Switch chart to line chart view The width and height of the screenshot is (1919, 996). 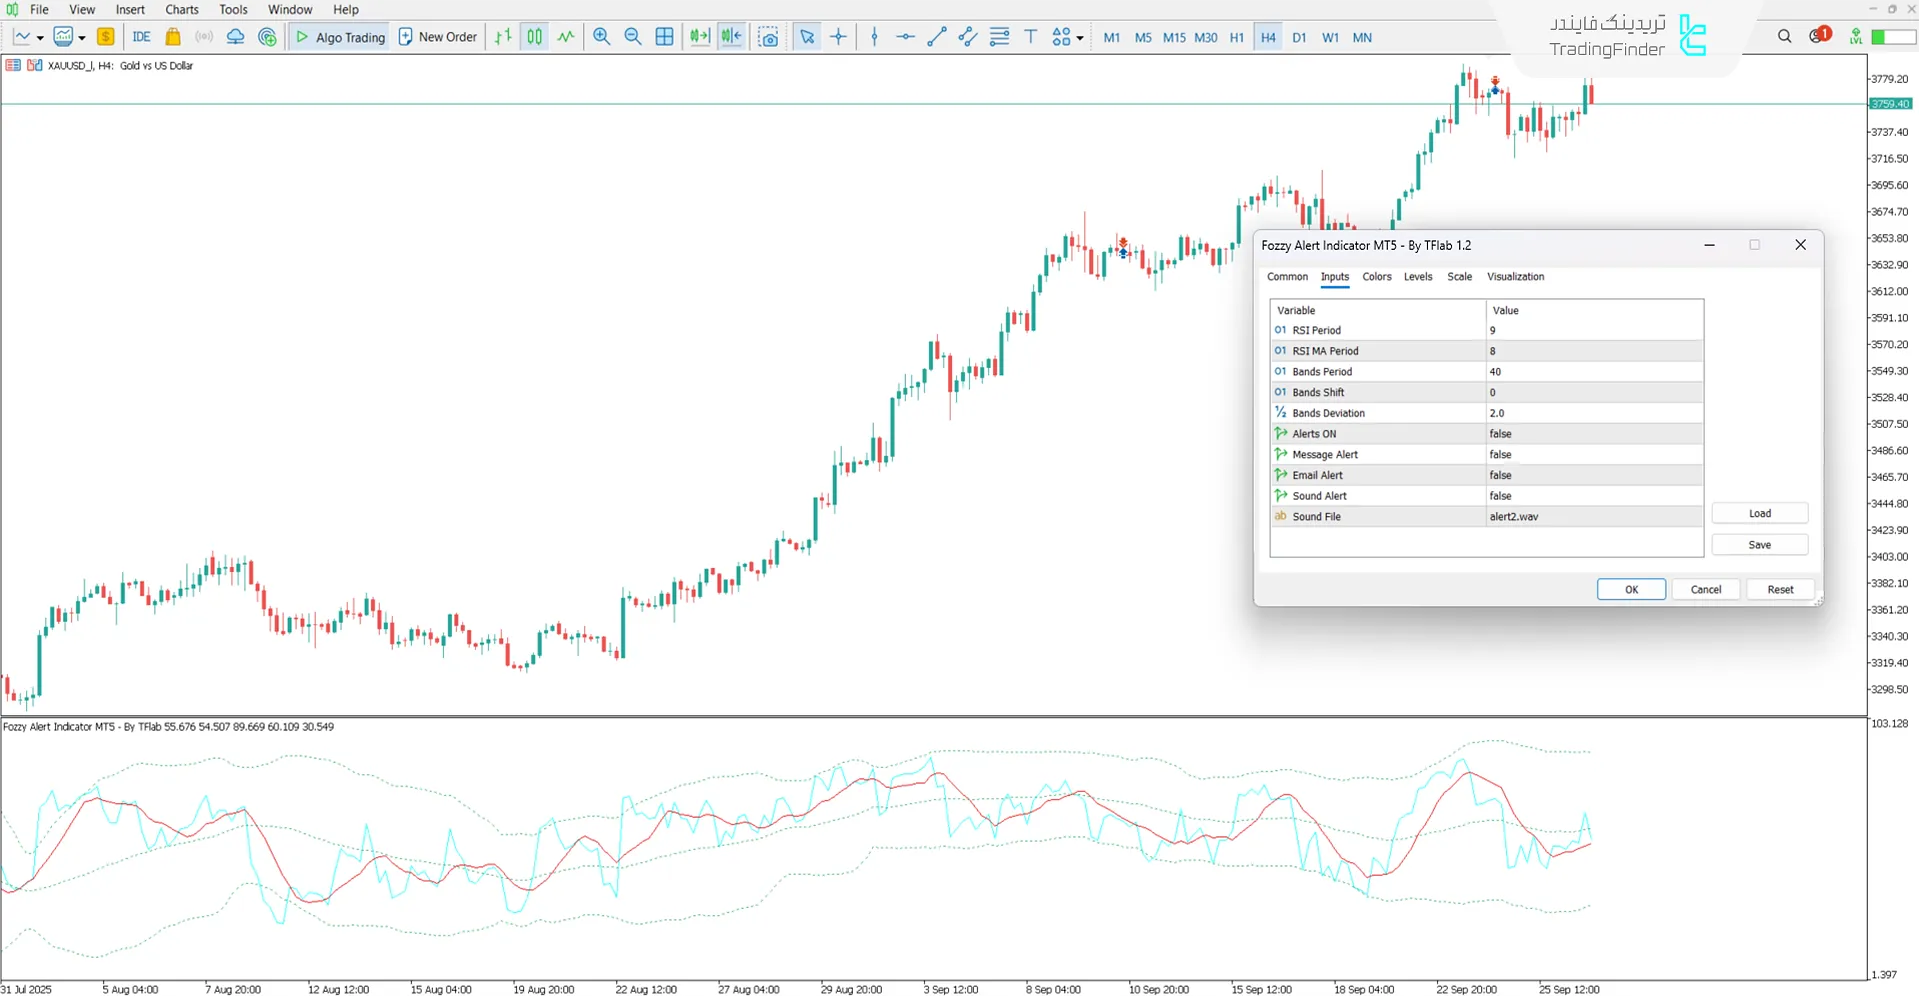[566, 37]
